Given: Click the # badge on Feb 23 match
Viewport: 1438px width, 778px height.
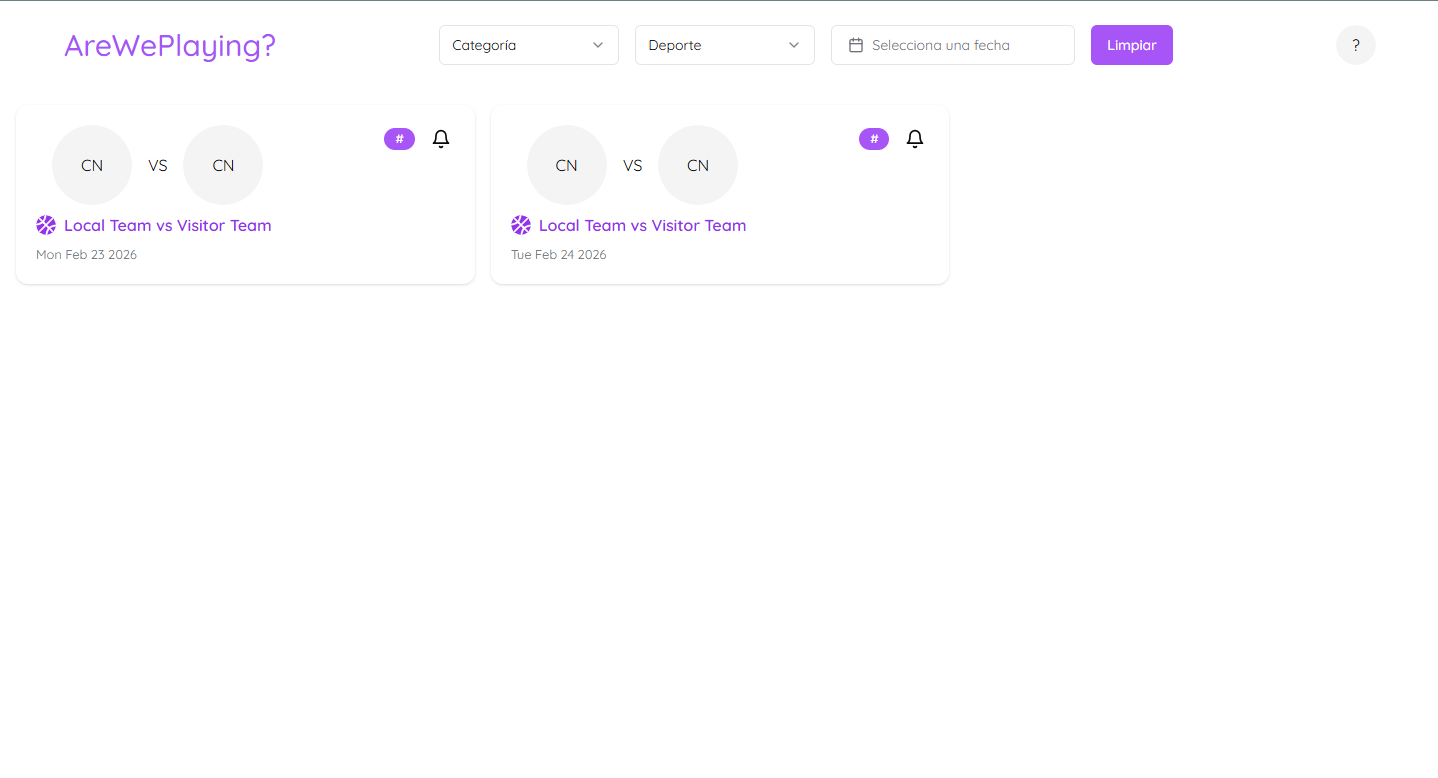Looking at the screenshot, I should (399, 139).
